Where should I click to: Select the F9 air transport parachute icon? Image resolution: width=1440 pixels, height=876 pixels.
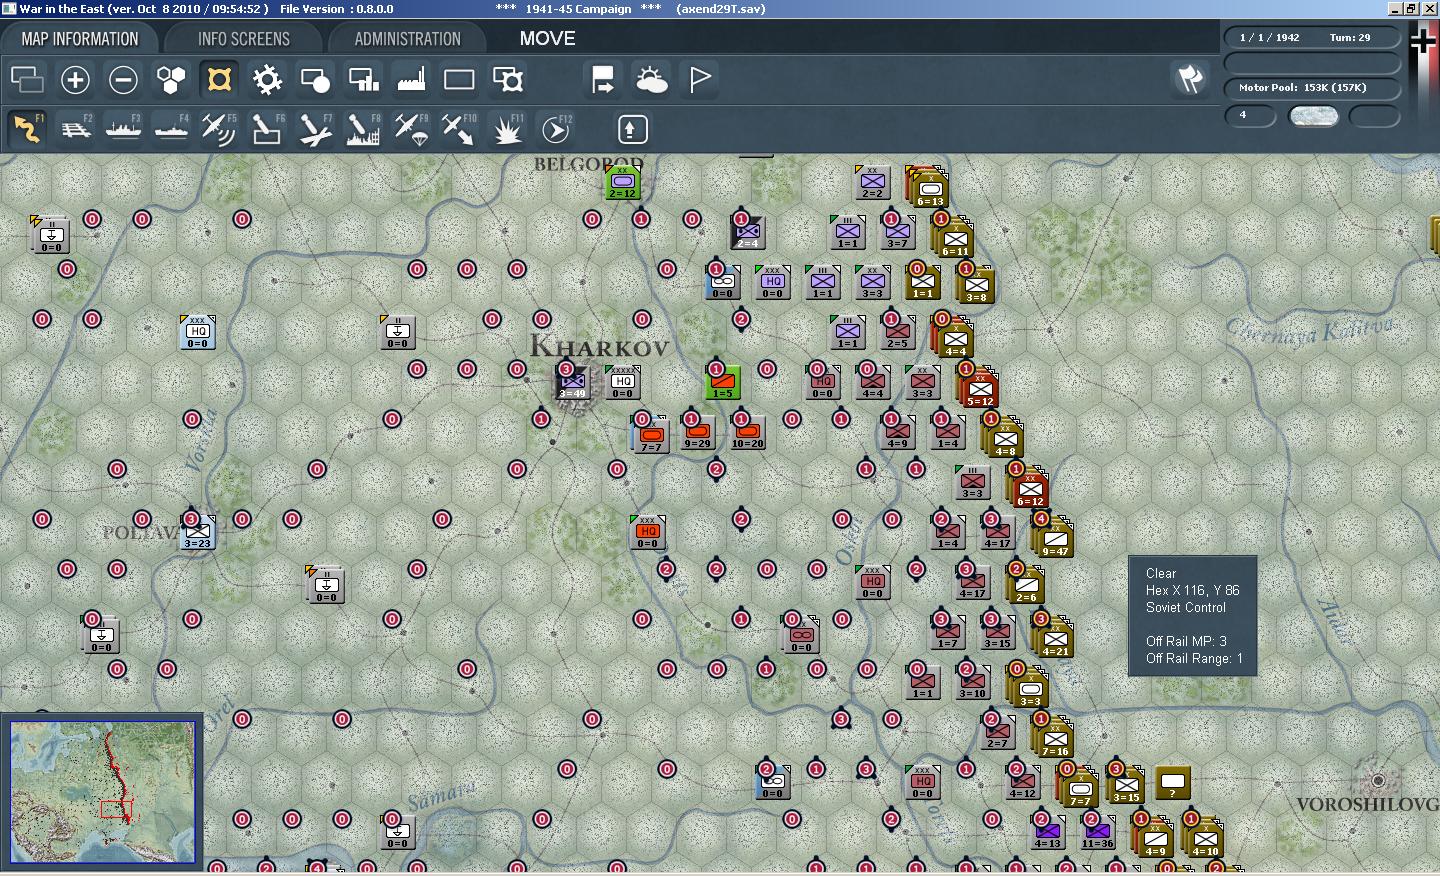[x=411, y=129]
